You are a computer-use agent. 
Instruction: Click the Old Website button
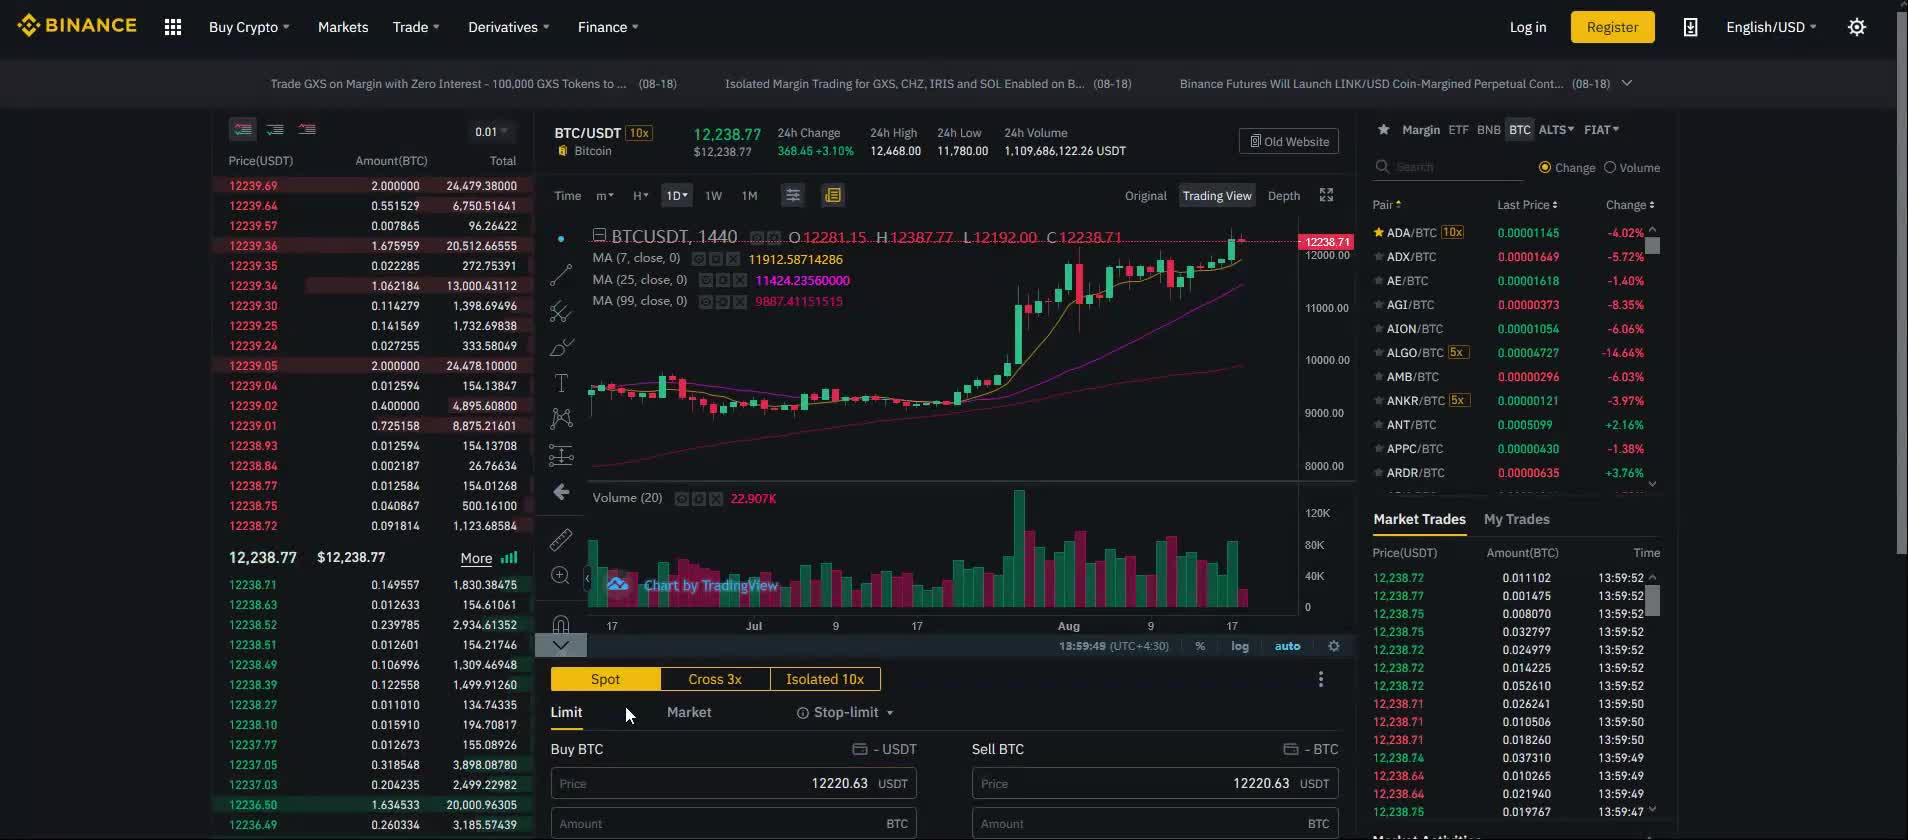(1289, 141)
